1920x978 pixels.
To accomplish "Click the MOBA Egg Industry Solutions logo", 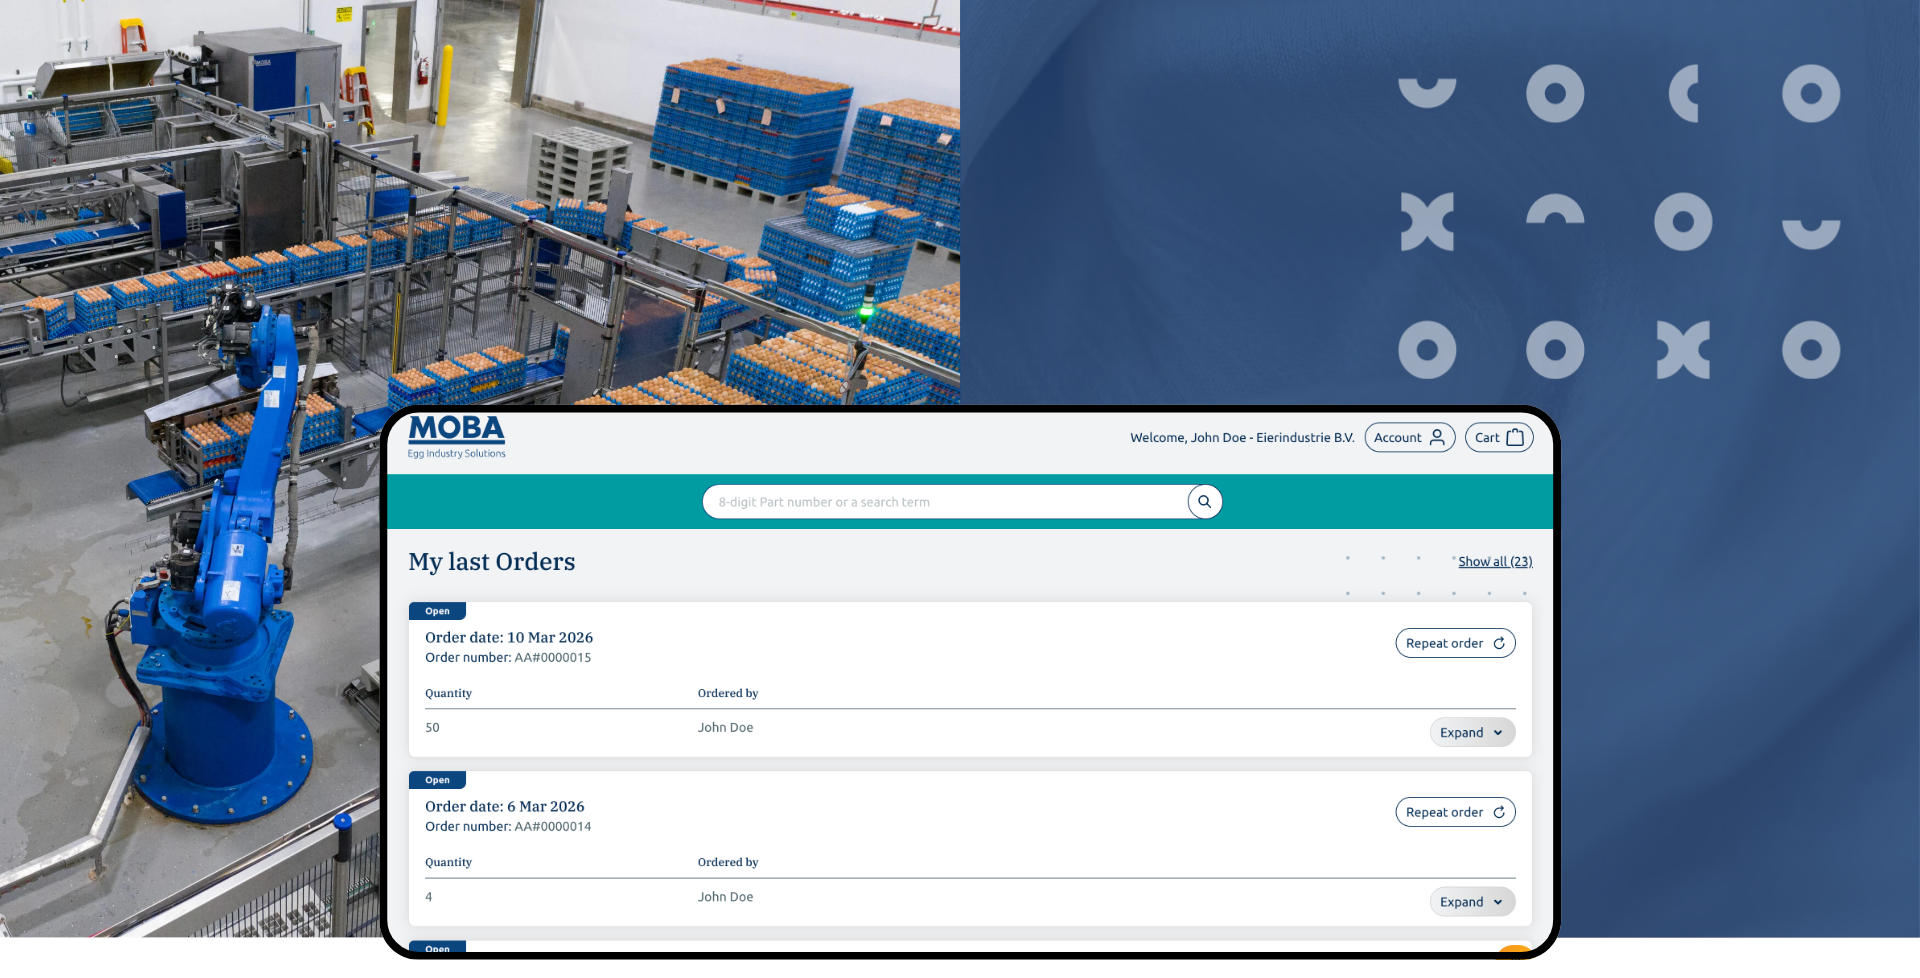I will coord(456,437).
